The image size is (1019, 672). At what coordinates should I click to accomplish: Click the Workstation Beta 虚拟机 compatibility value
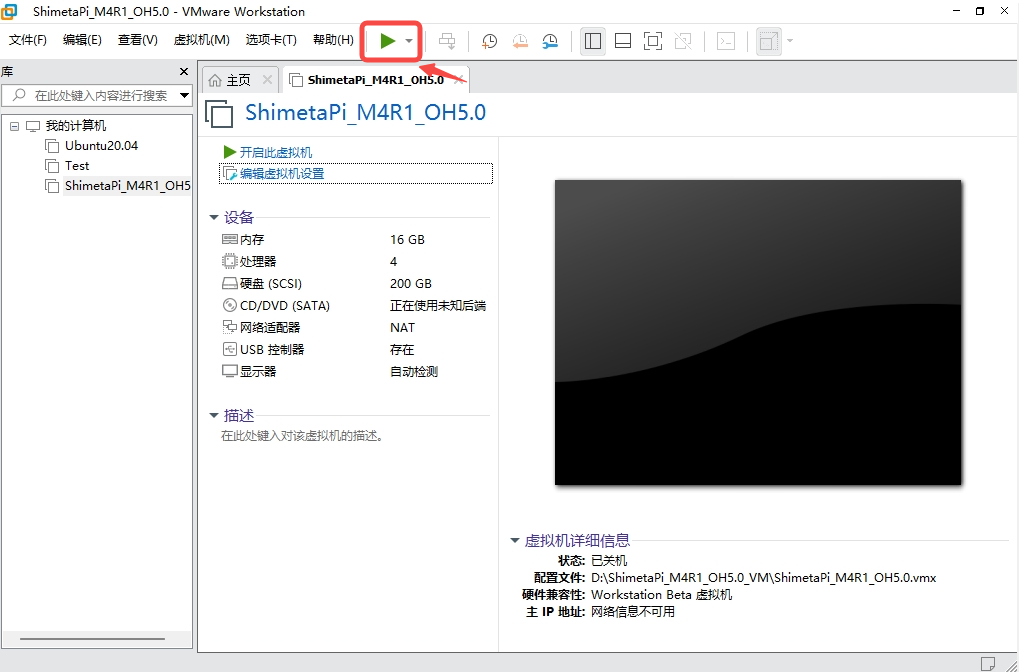(x=662, y=595)
